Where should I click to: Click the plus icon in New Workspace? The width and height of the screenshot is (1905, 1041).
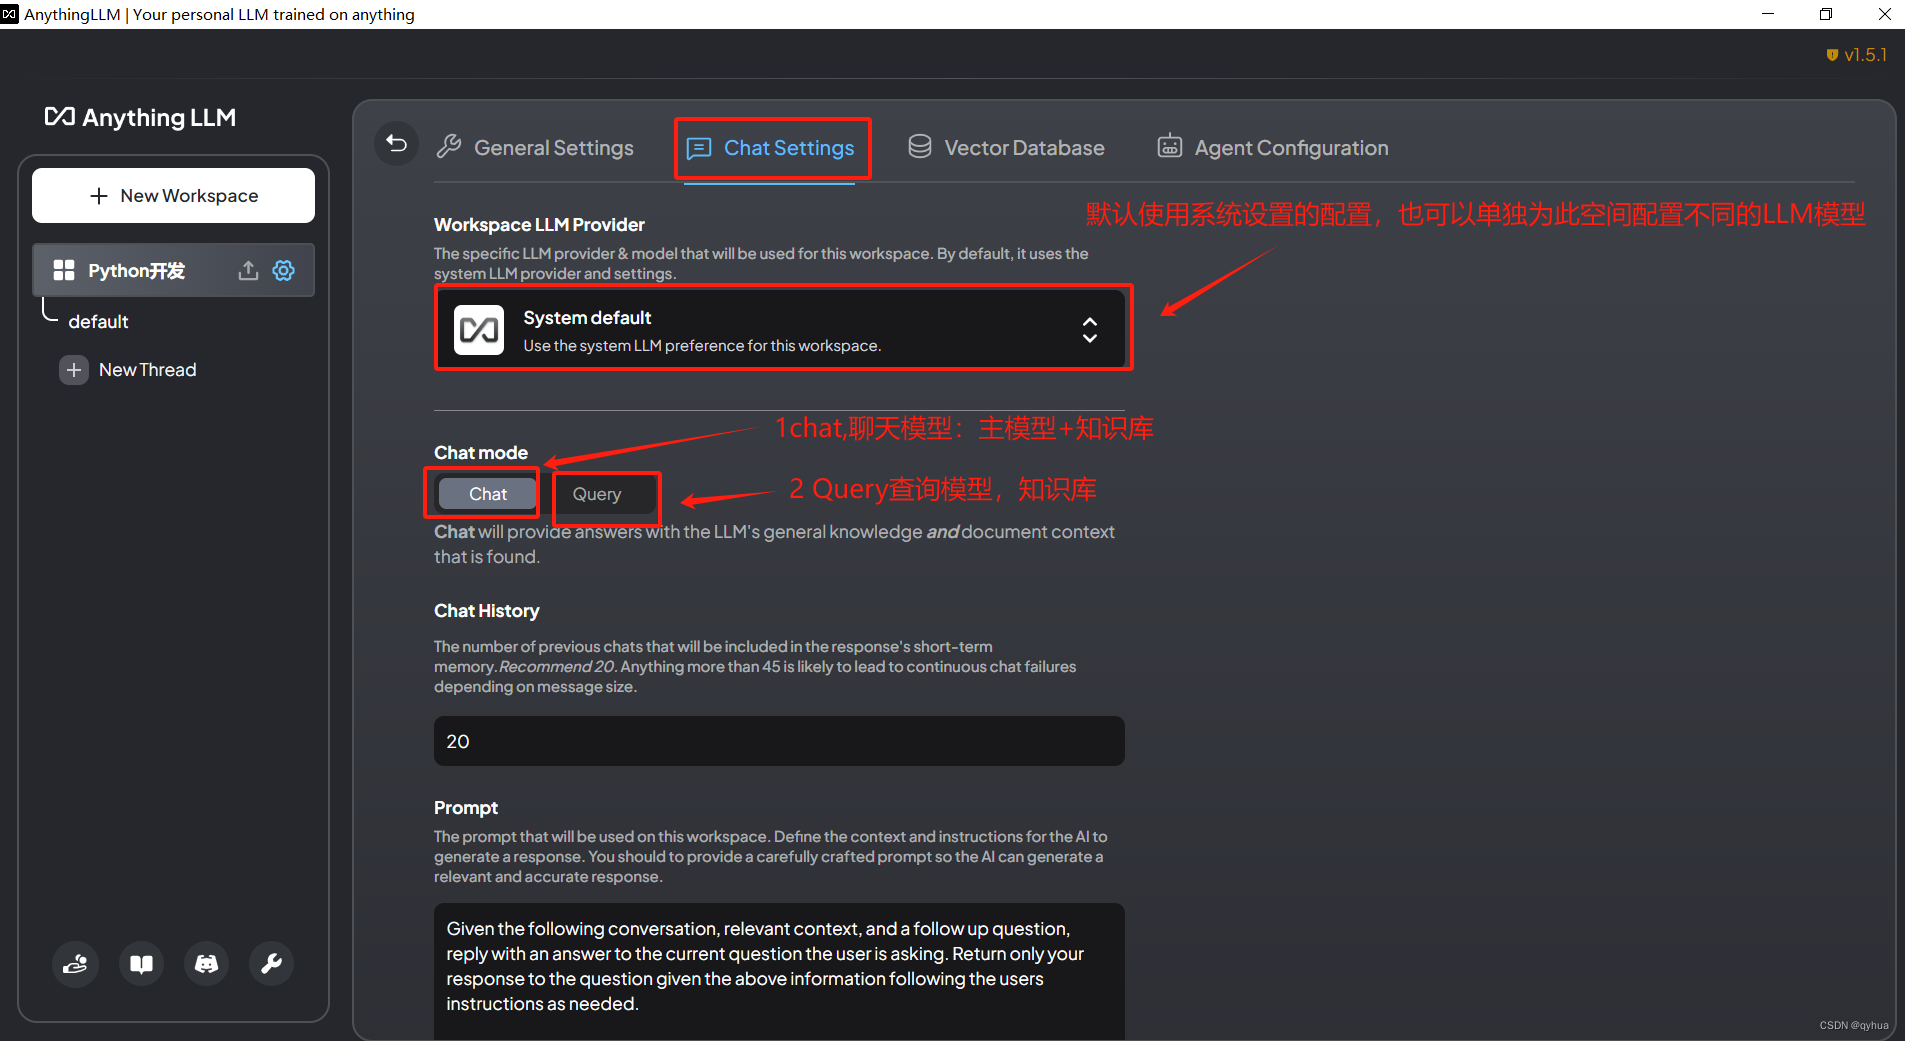(x=99, y=196)
